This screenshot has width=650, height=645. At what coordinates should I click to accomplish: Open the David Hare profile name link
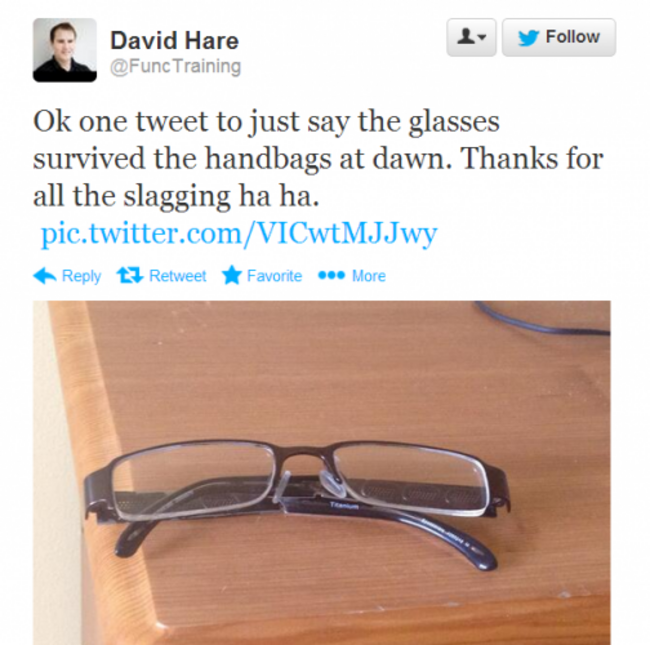point(174,40)
